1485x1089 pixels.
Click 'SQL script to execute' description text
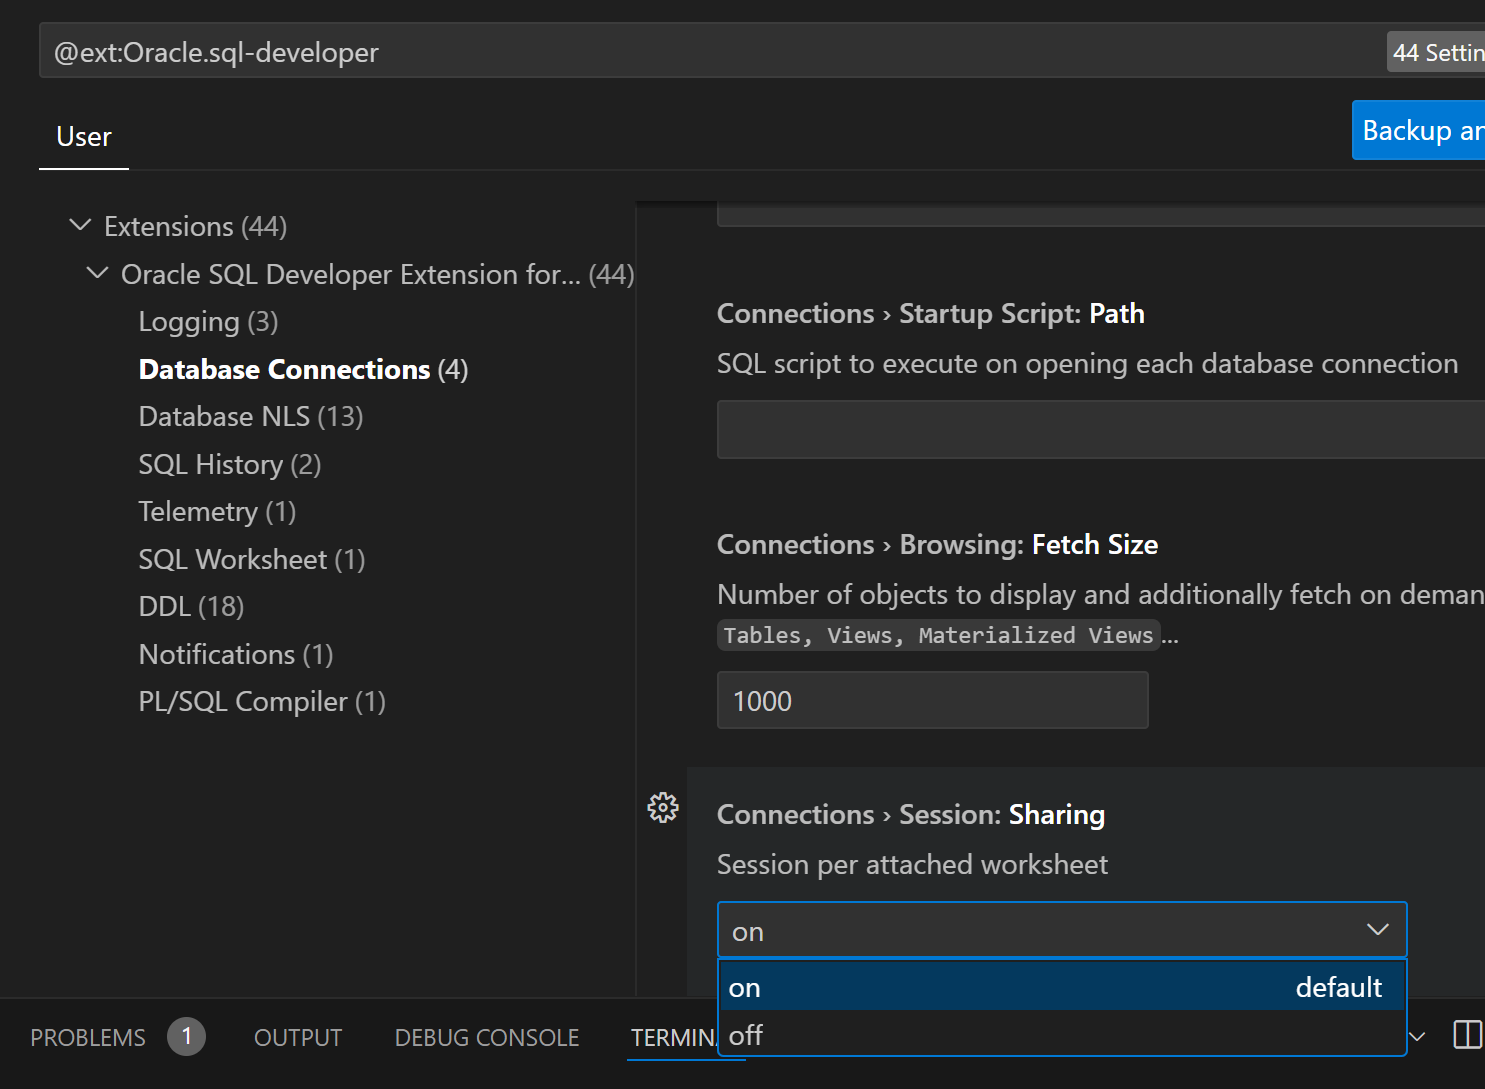point(1087,363)
